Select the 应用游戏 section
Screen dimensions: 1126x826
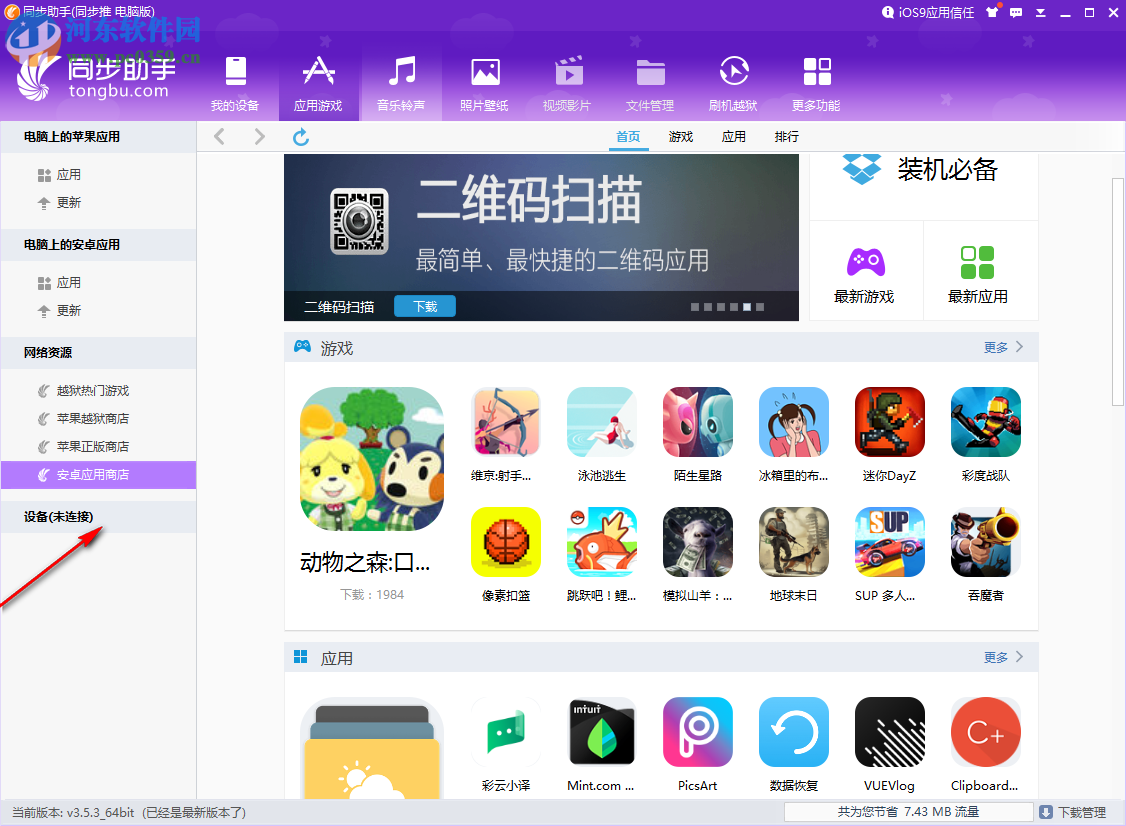pos(318,82)
